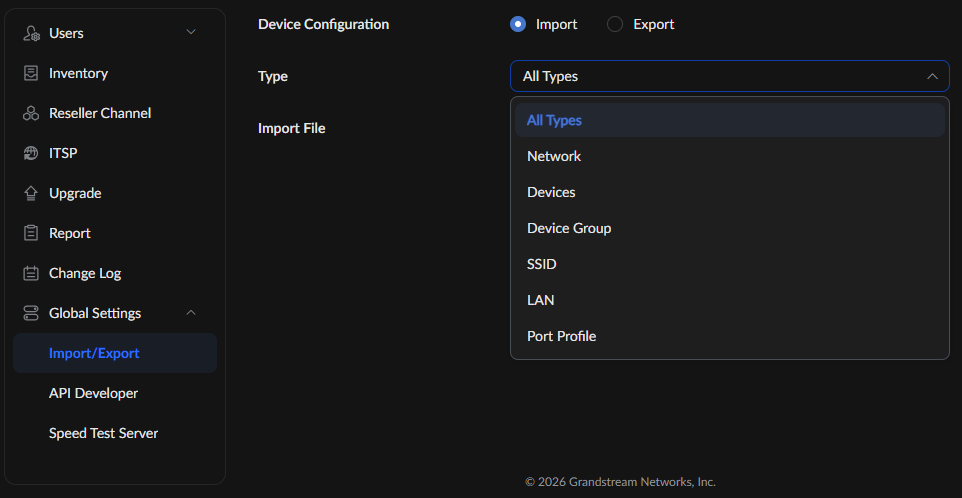Collapse the Global Settings chevron
Screen dimensions: 962x498
pos(191,312)
